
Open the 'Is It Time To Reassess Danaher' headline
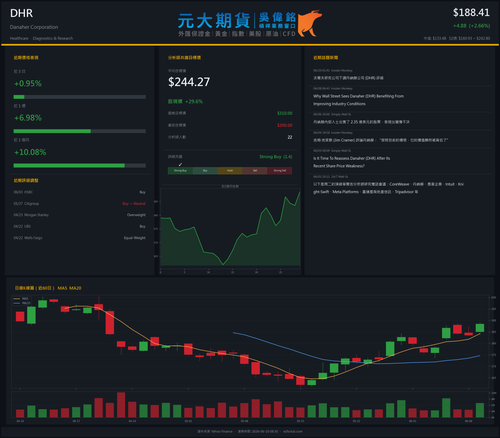352,162
